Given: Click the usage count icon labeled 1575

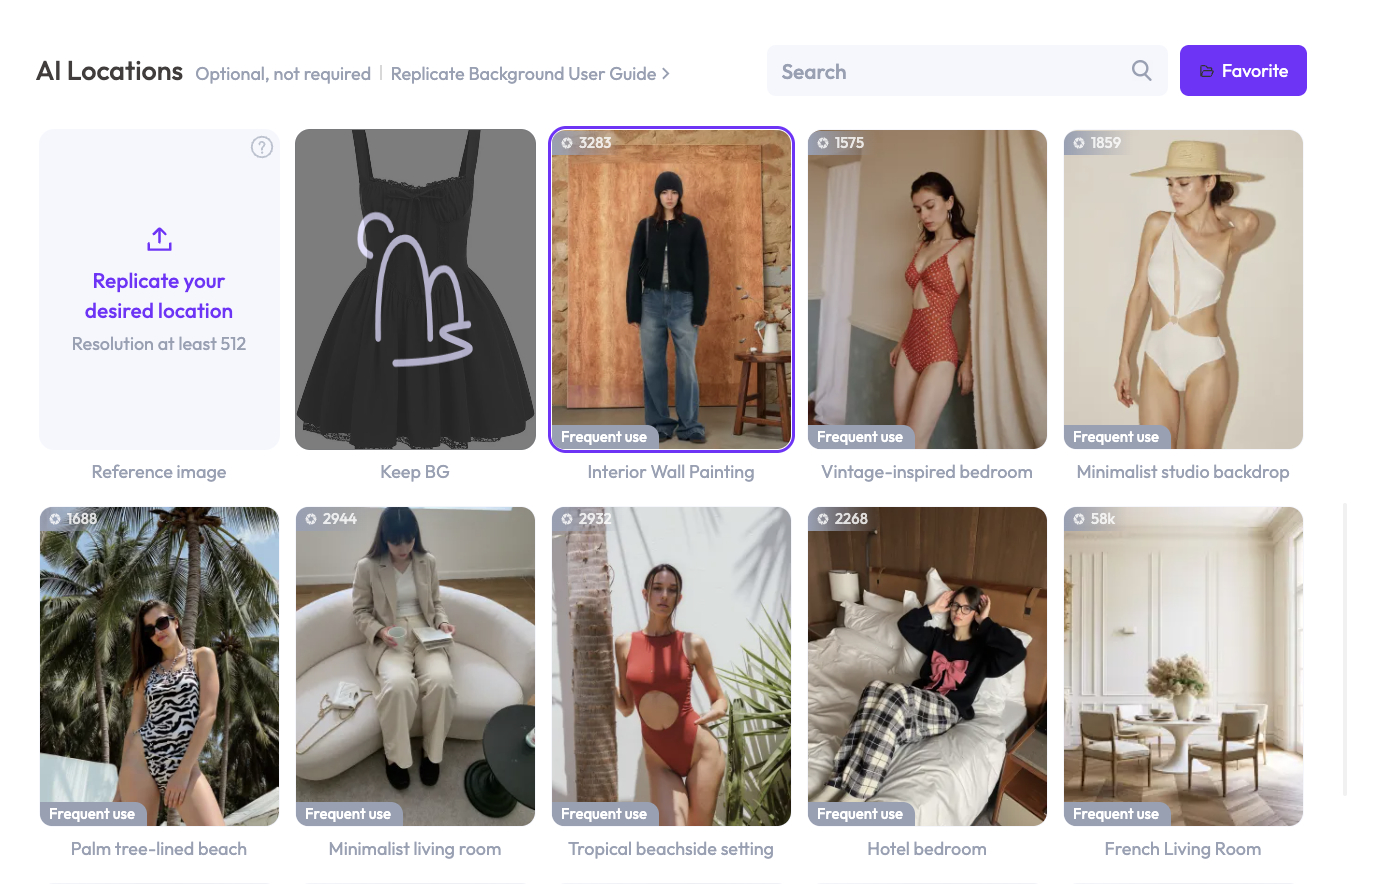Looking at the screenshot, I should [x=823, y=143].
